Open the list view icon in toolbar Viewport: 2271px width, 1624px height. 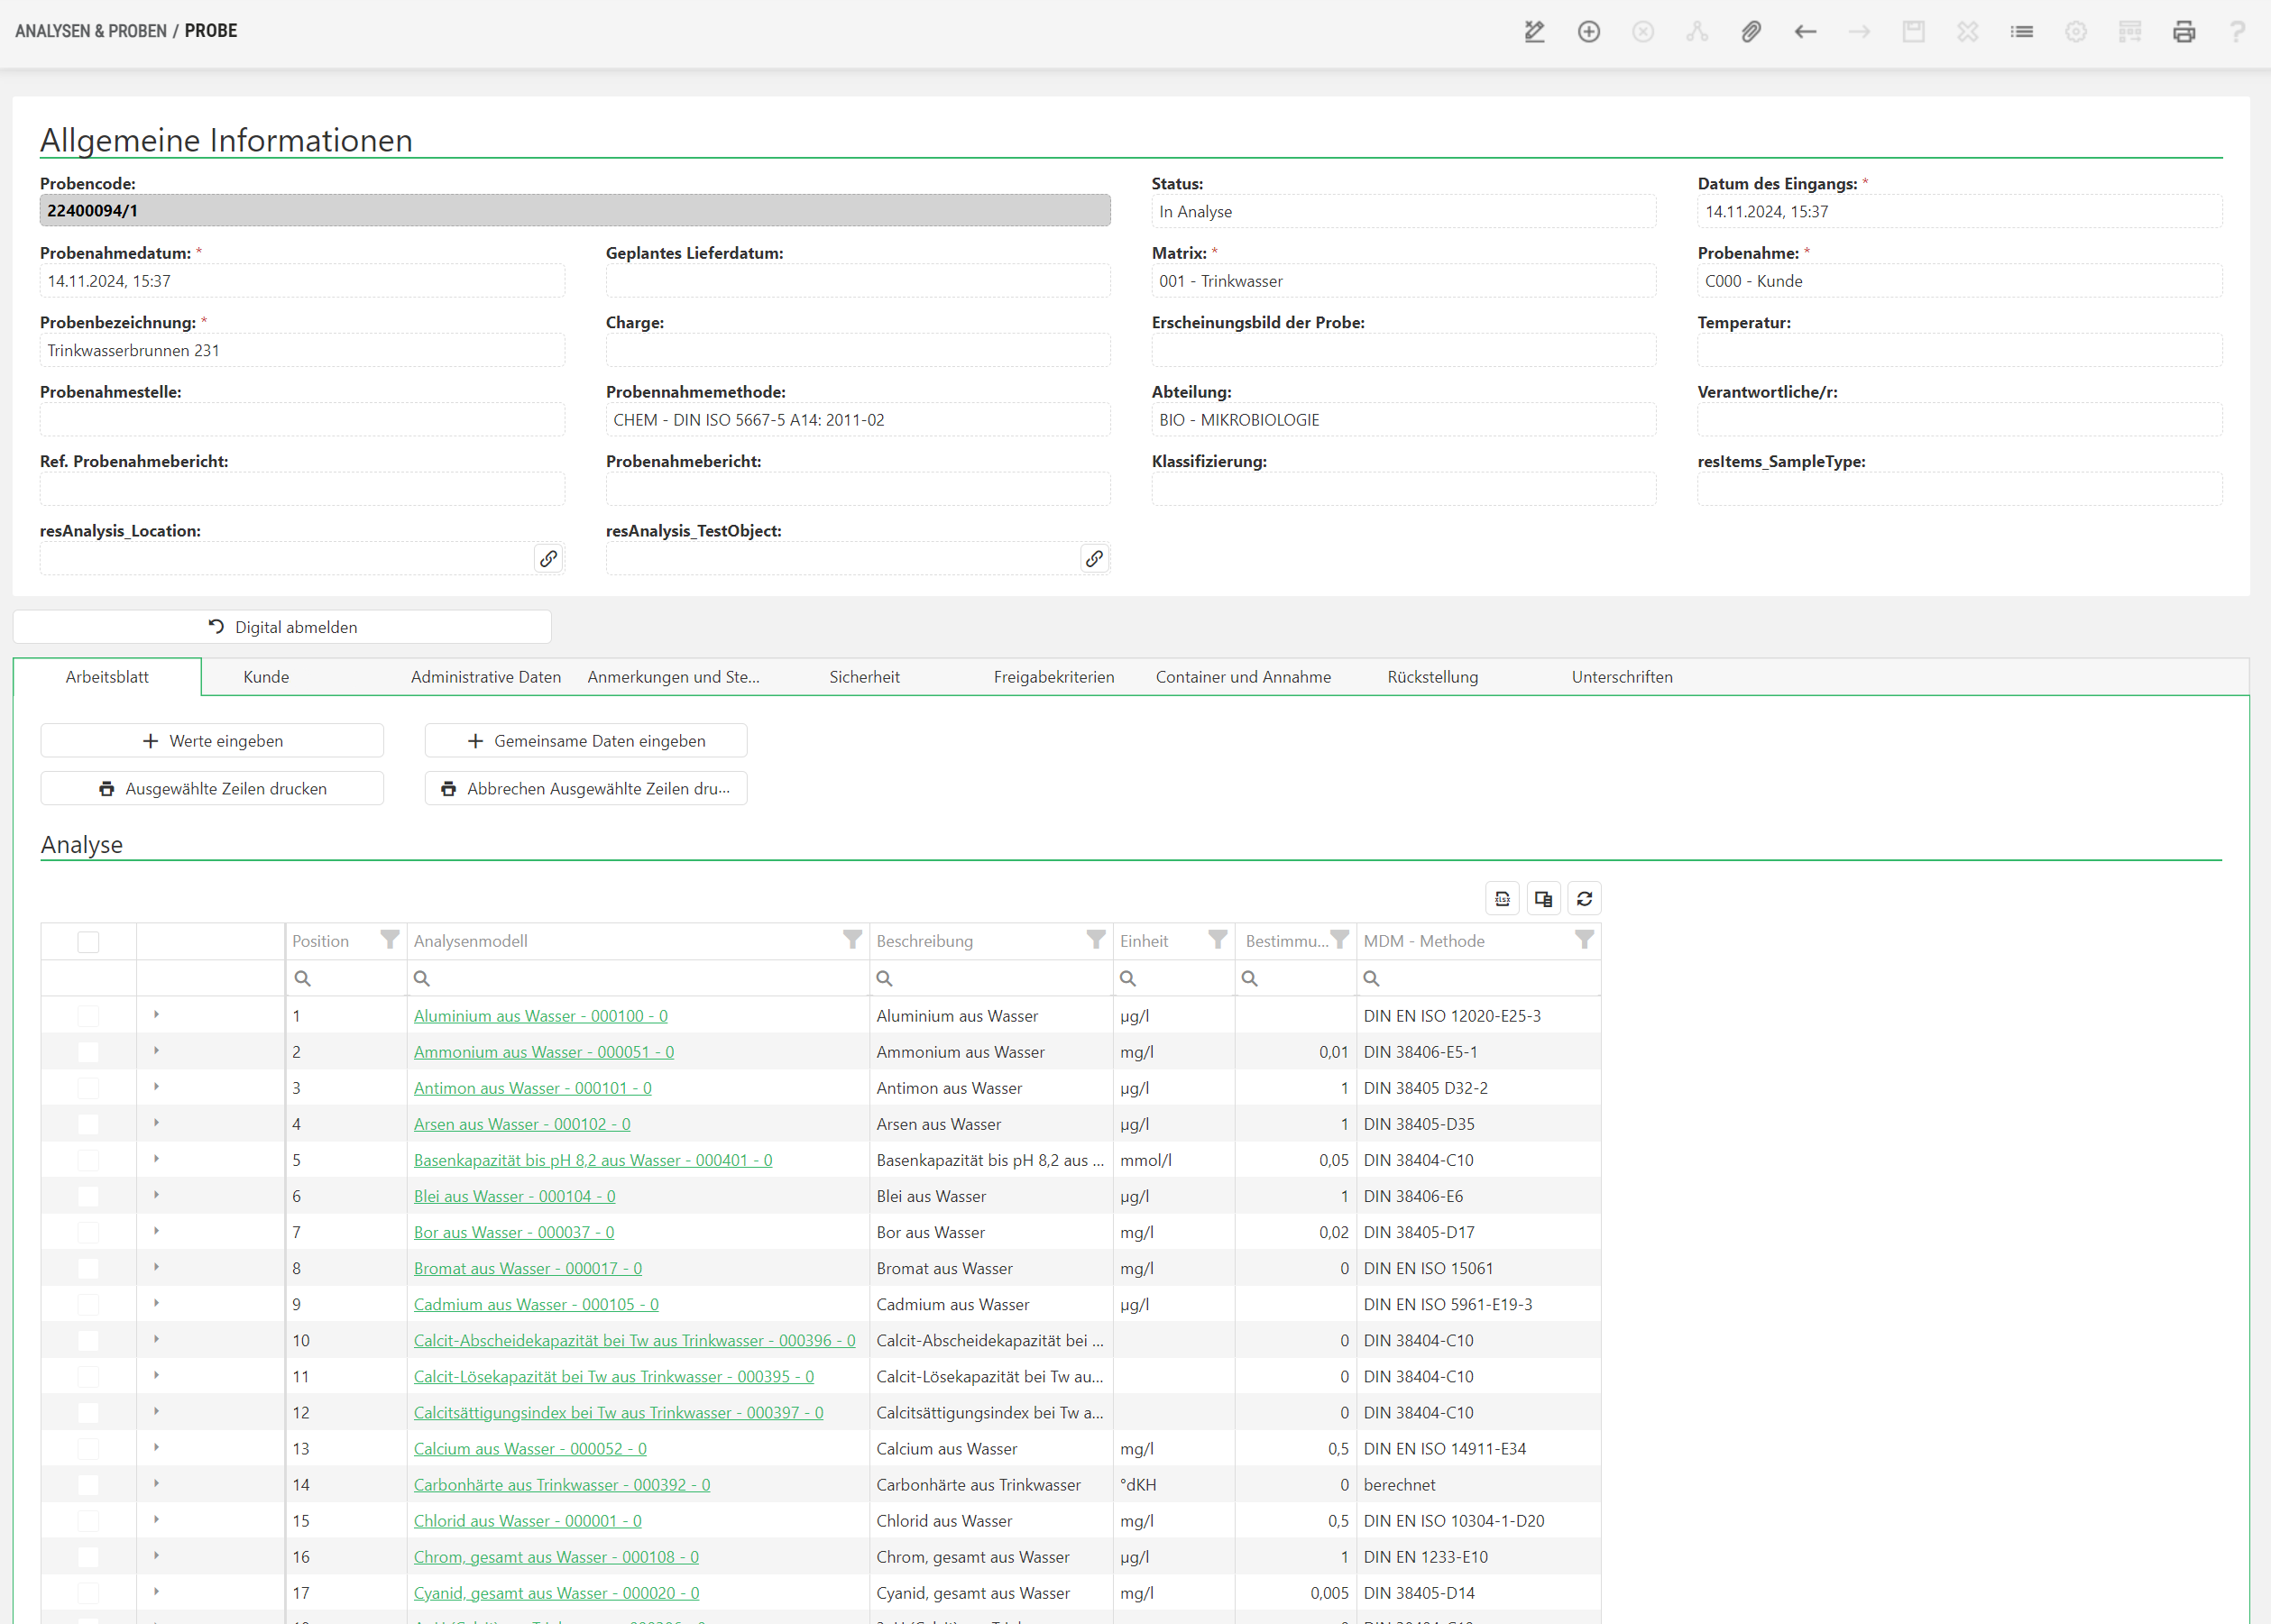click(2022, 32)
